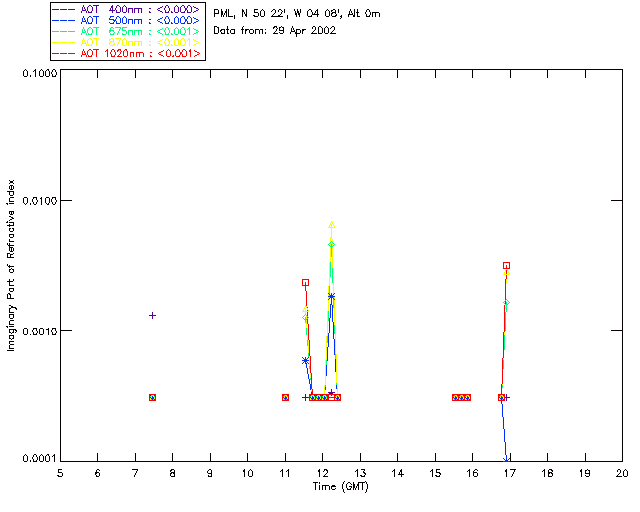
Task: Click the x-axis tick label 20
Action: pyautogui.click(x=622, y=473)
